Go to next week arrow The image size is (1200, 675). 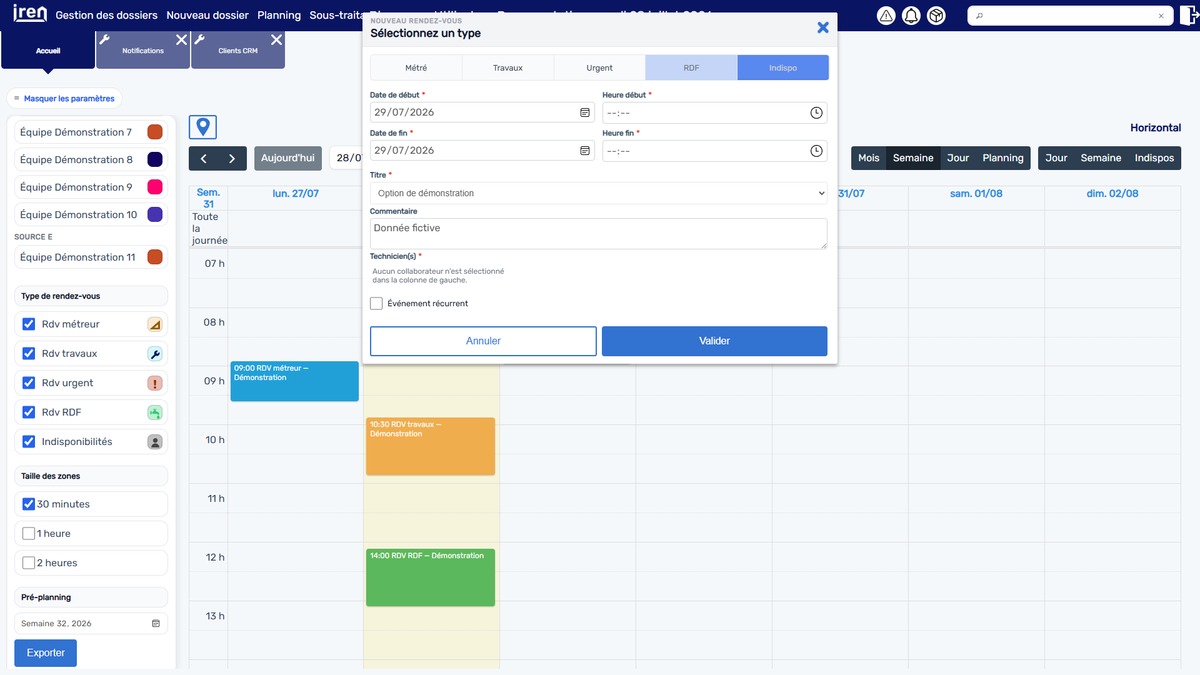232,158
